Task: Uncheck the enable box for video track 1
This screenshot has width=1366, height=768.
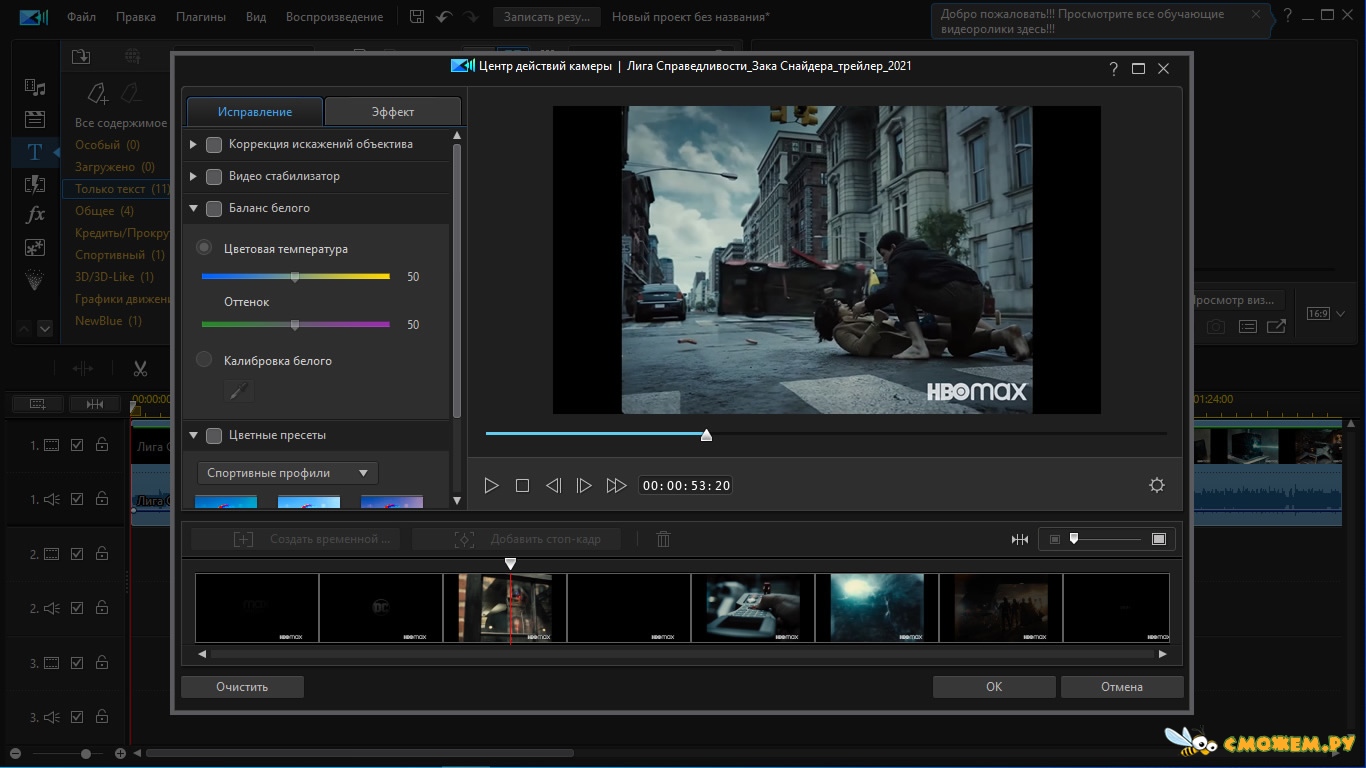Action: tap(77, 445)
